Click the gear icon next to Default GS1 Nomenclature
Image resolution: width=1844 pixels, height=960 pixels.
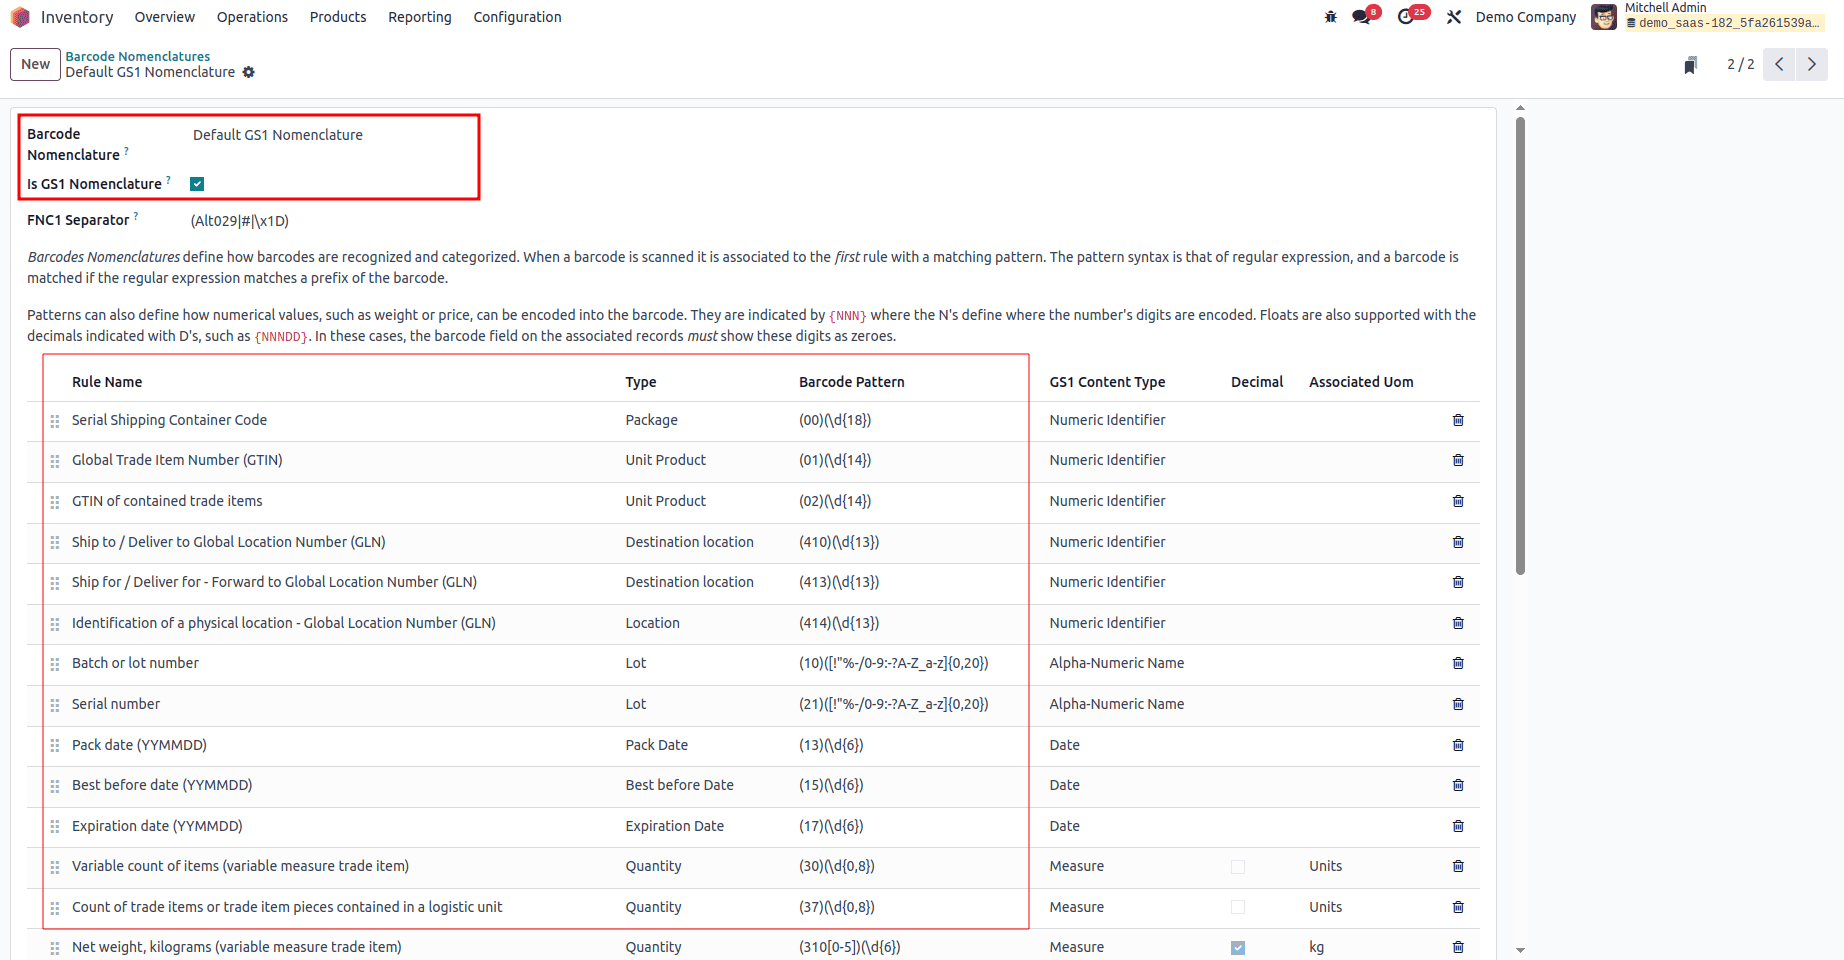point(249,72)
